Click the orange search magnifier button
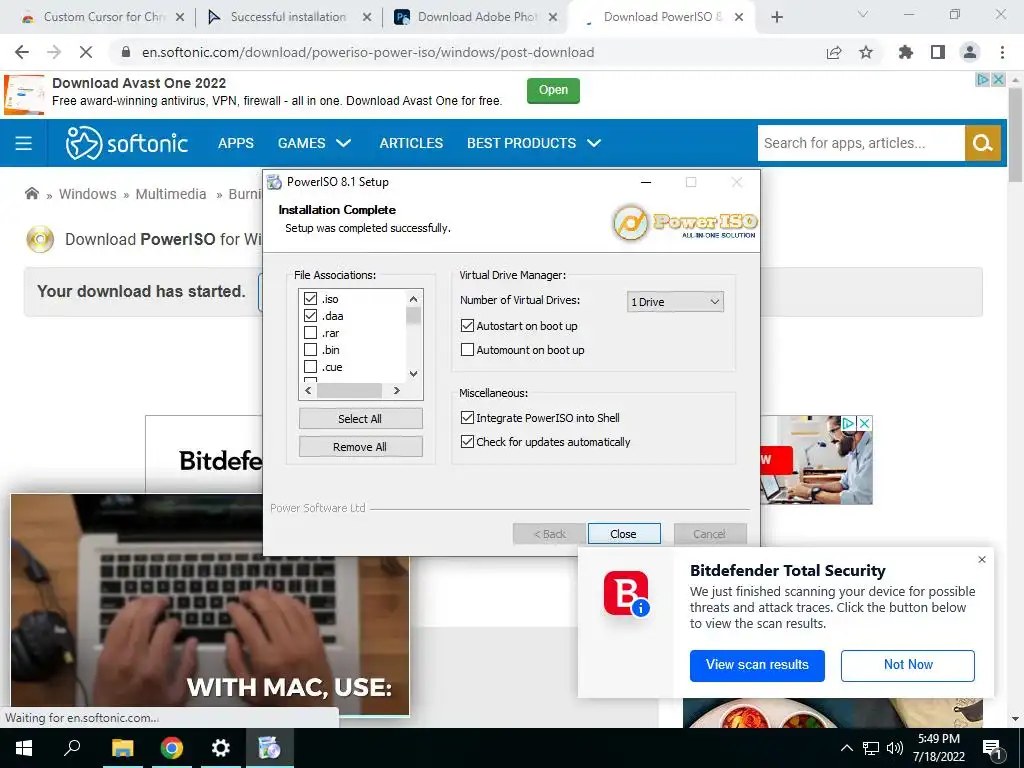 tap(982, 143)
